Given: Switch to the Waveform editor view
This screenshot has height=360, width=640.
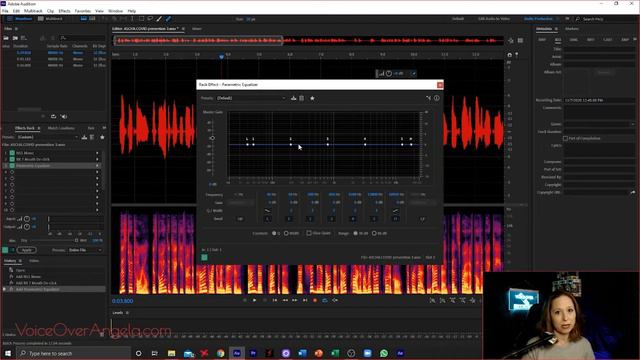Looking at the screenshot, I should tap(20, 19).
